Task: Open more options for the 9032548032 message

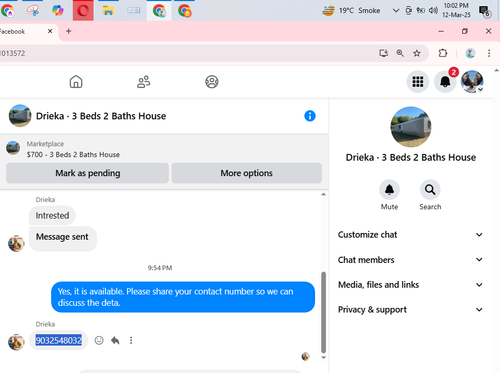Action: click(x=131, y=340)
